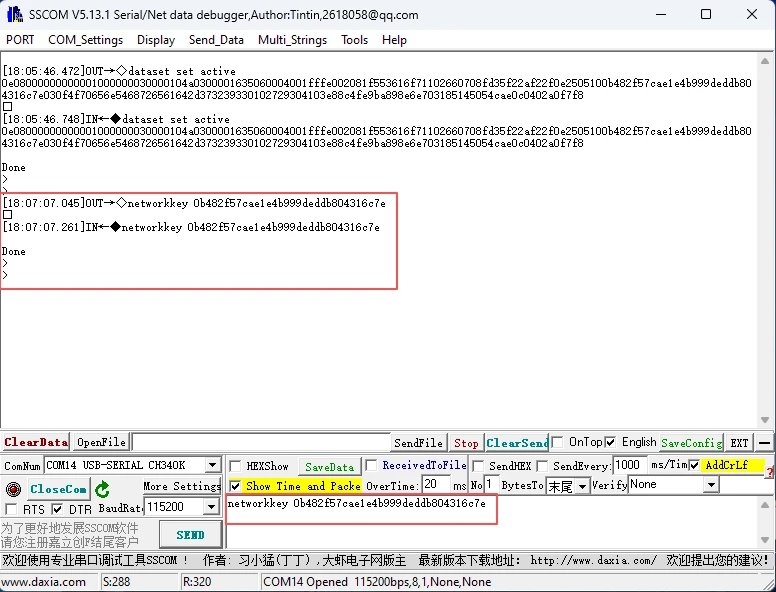Image resolution: width=776 pixels, height=592 pixels.
Task: Click the OverTime milliseconds input field
Action: (x=435, y=485)
